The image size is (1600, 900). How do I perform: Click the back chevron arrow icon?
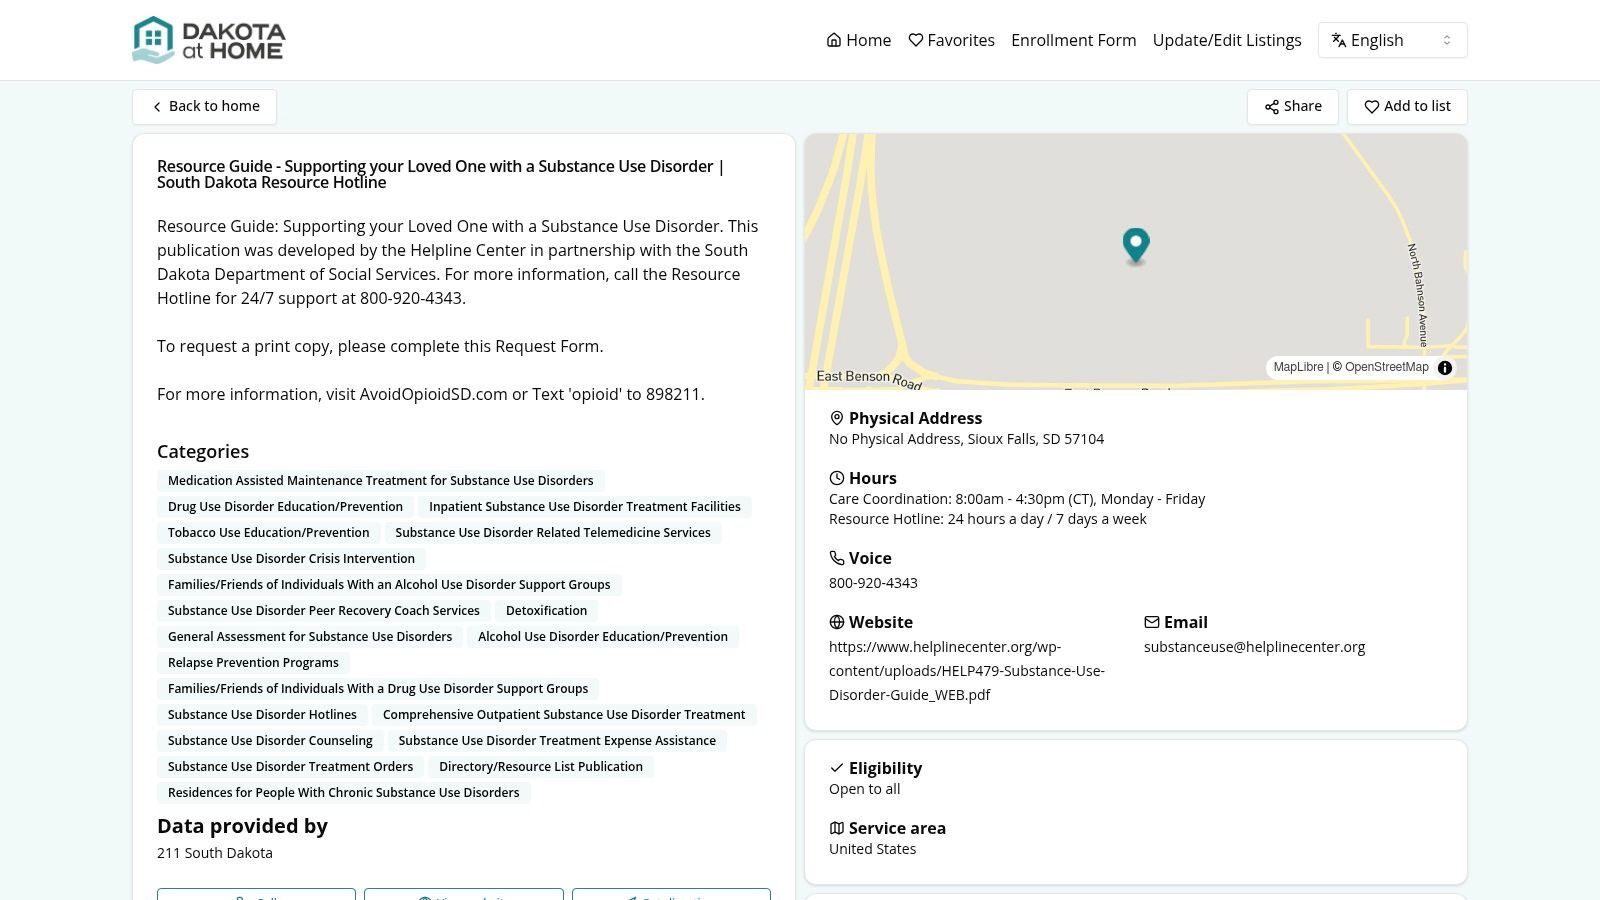tap(157, 107)
